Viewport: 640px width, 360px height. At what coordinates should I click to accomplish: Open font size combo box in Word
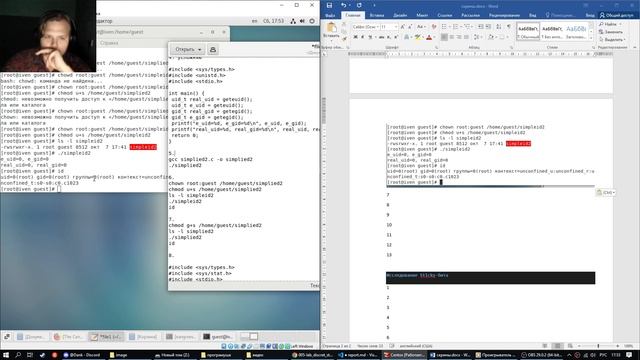point(389,27)
